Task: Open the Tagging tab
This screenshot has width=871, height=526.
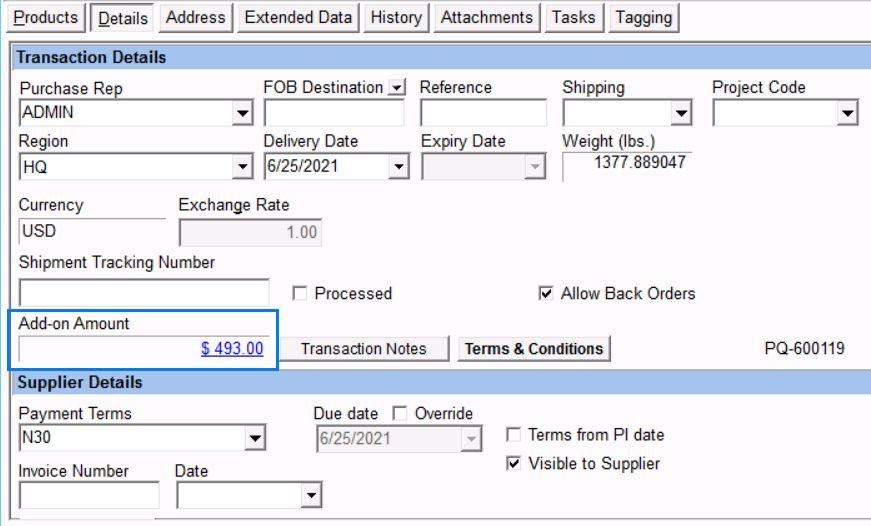Action: [643, 18]
